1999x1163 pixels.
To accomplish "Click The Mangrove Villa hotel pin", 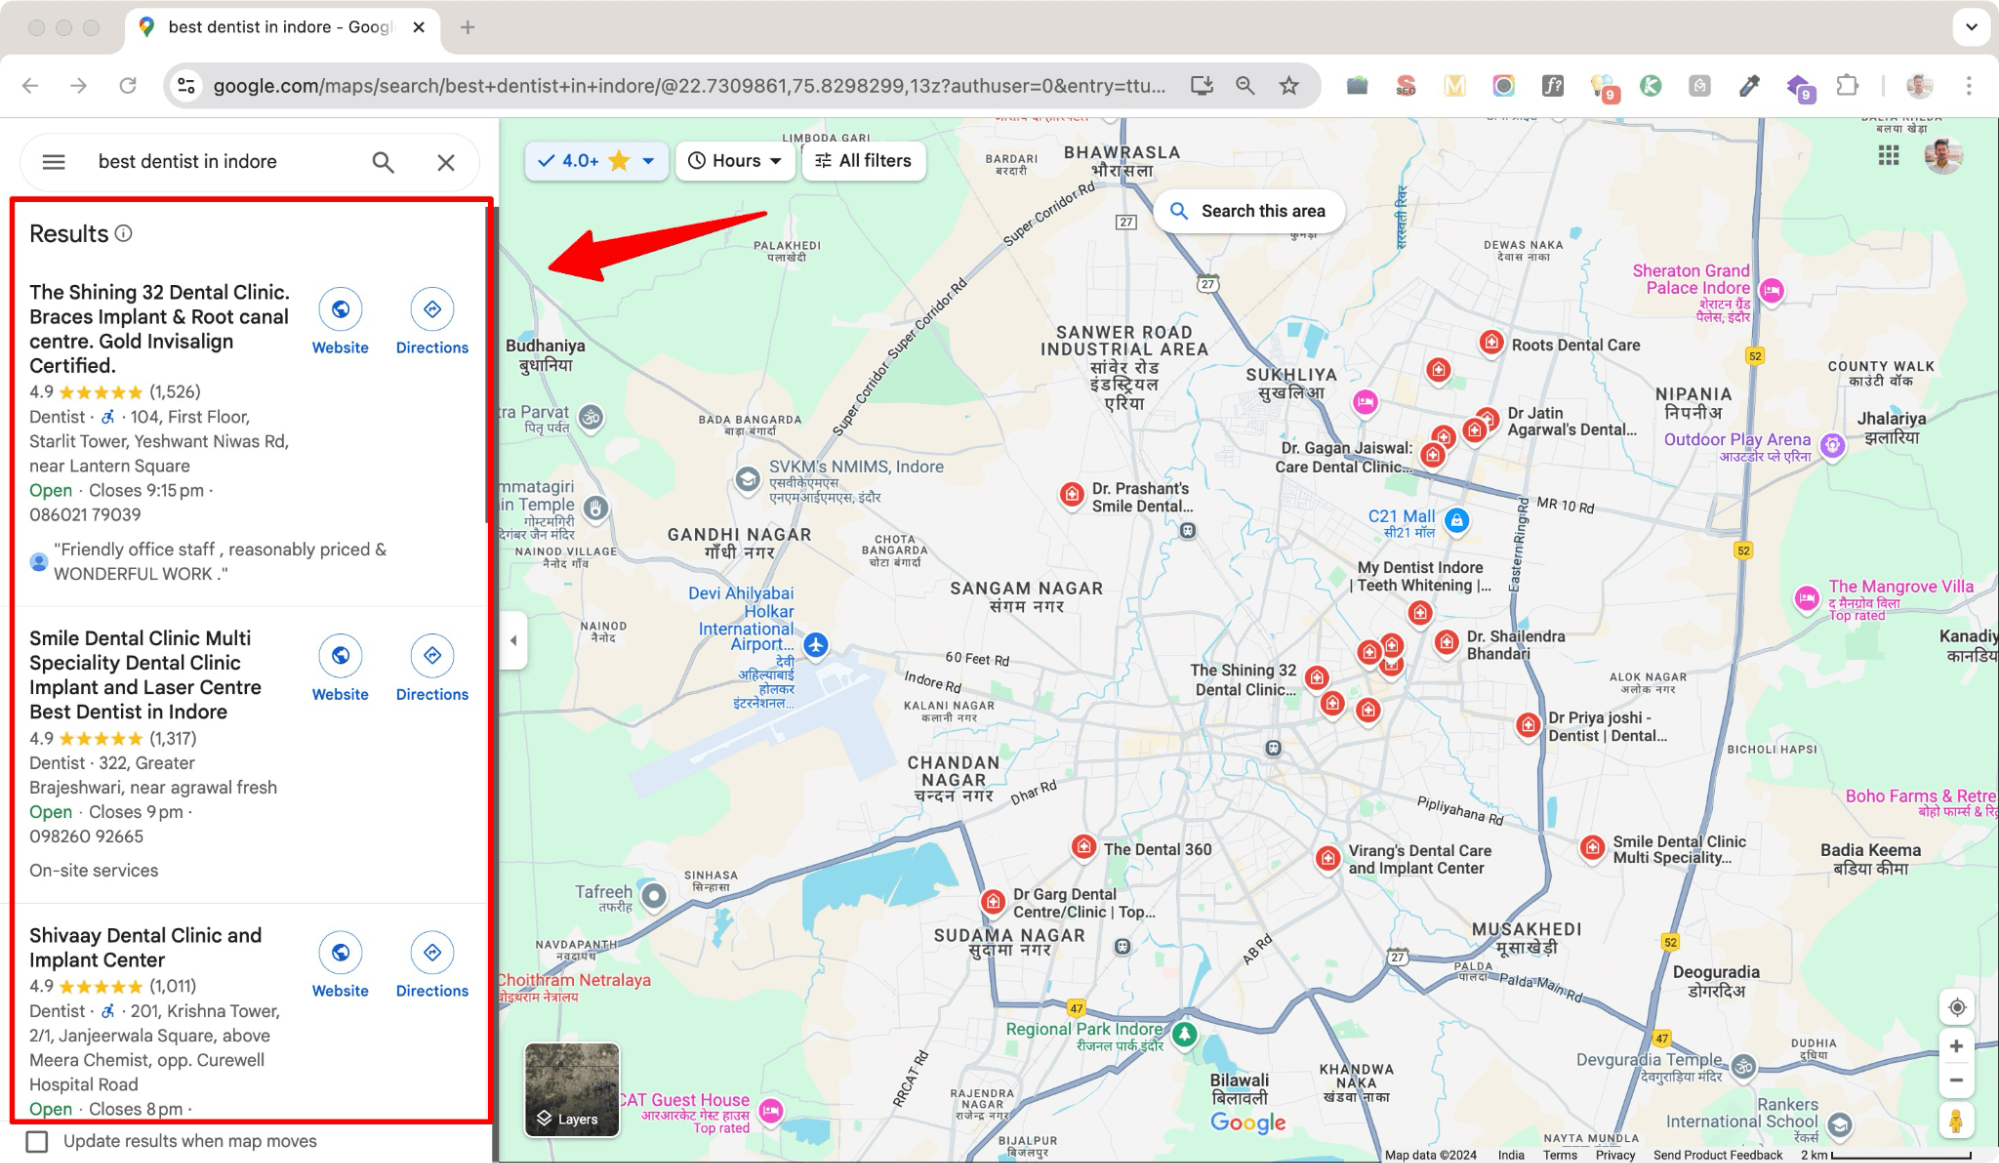I will (1806, 598).
